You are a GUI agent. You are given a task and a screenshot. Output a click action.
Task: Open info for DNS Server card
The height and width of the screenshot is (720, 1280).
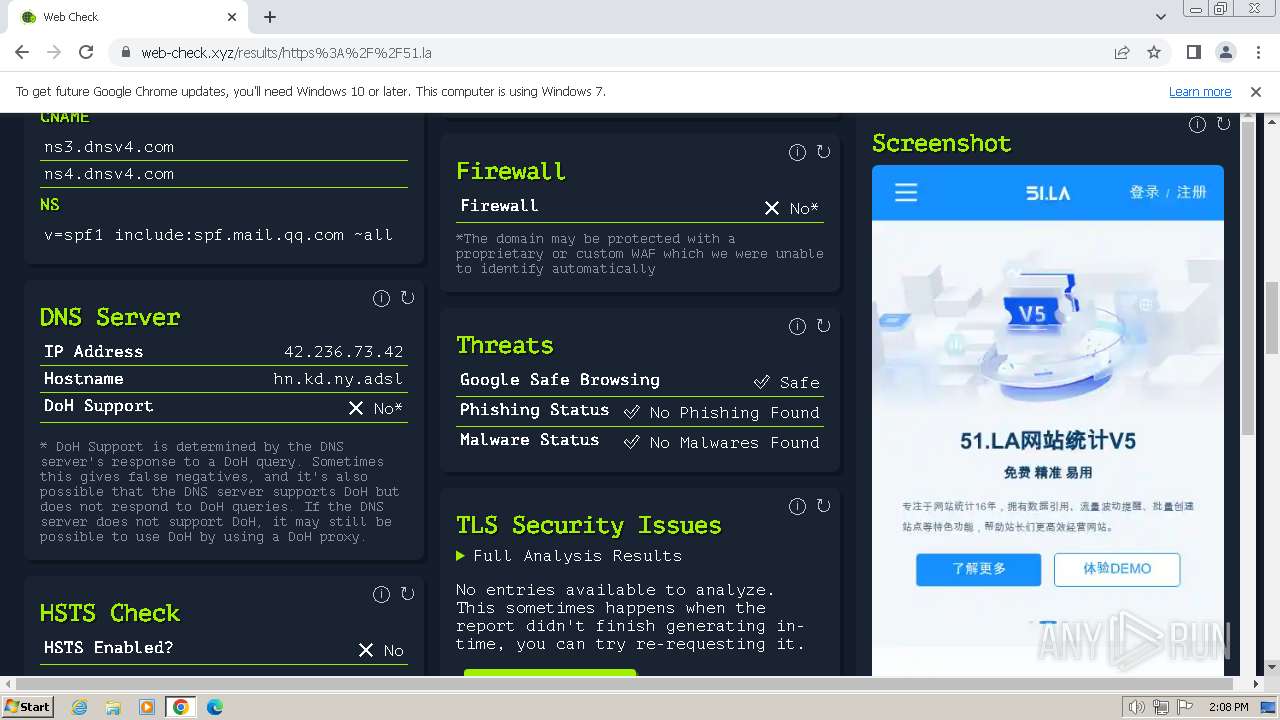point(381,298)
